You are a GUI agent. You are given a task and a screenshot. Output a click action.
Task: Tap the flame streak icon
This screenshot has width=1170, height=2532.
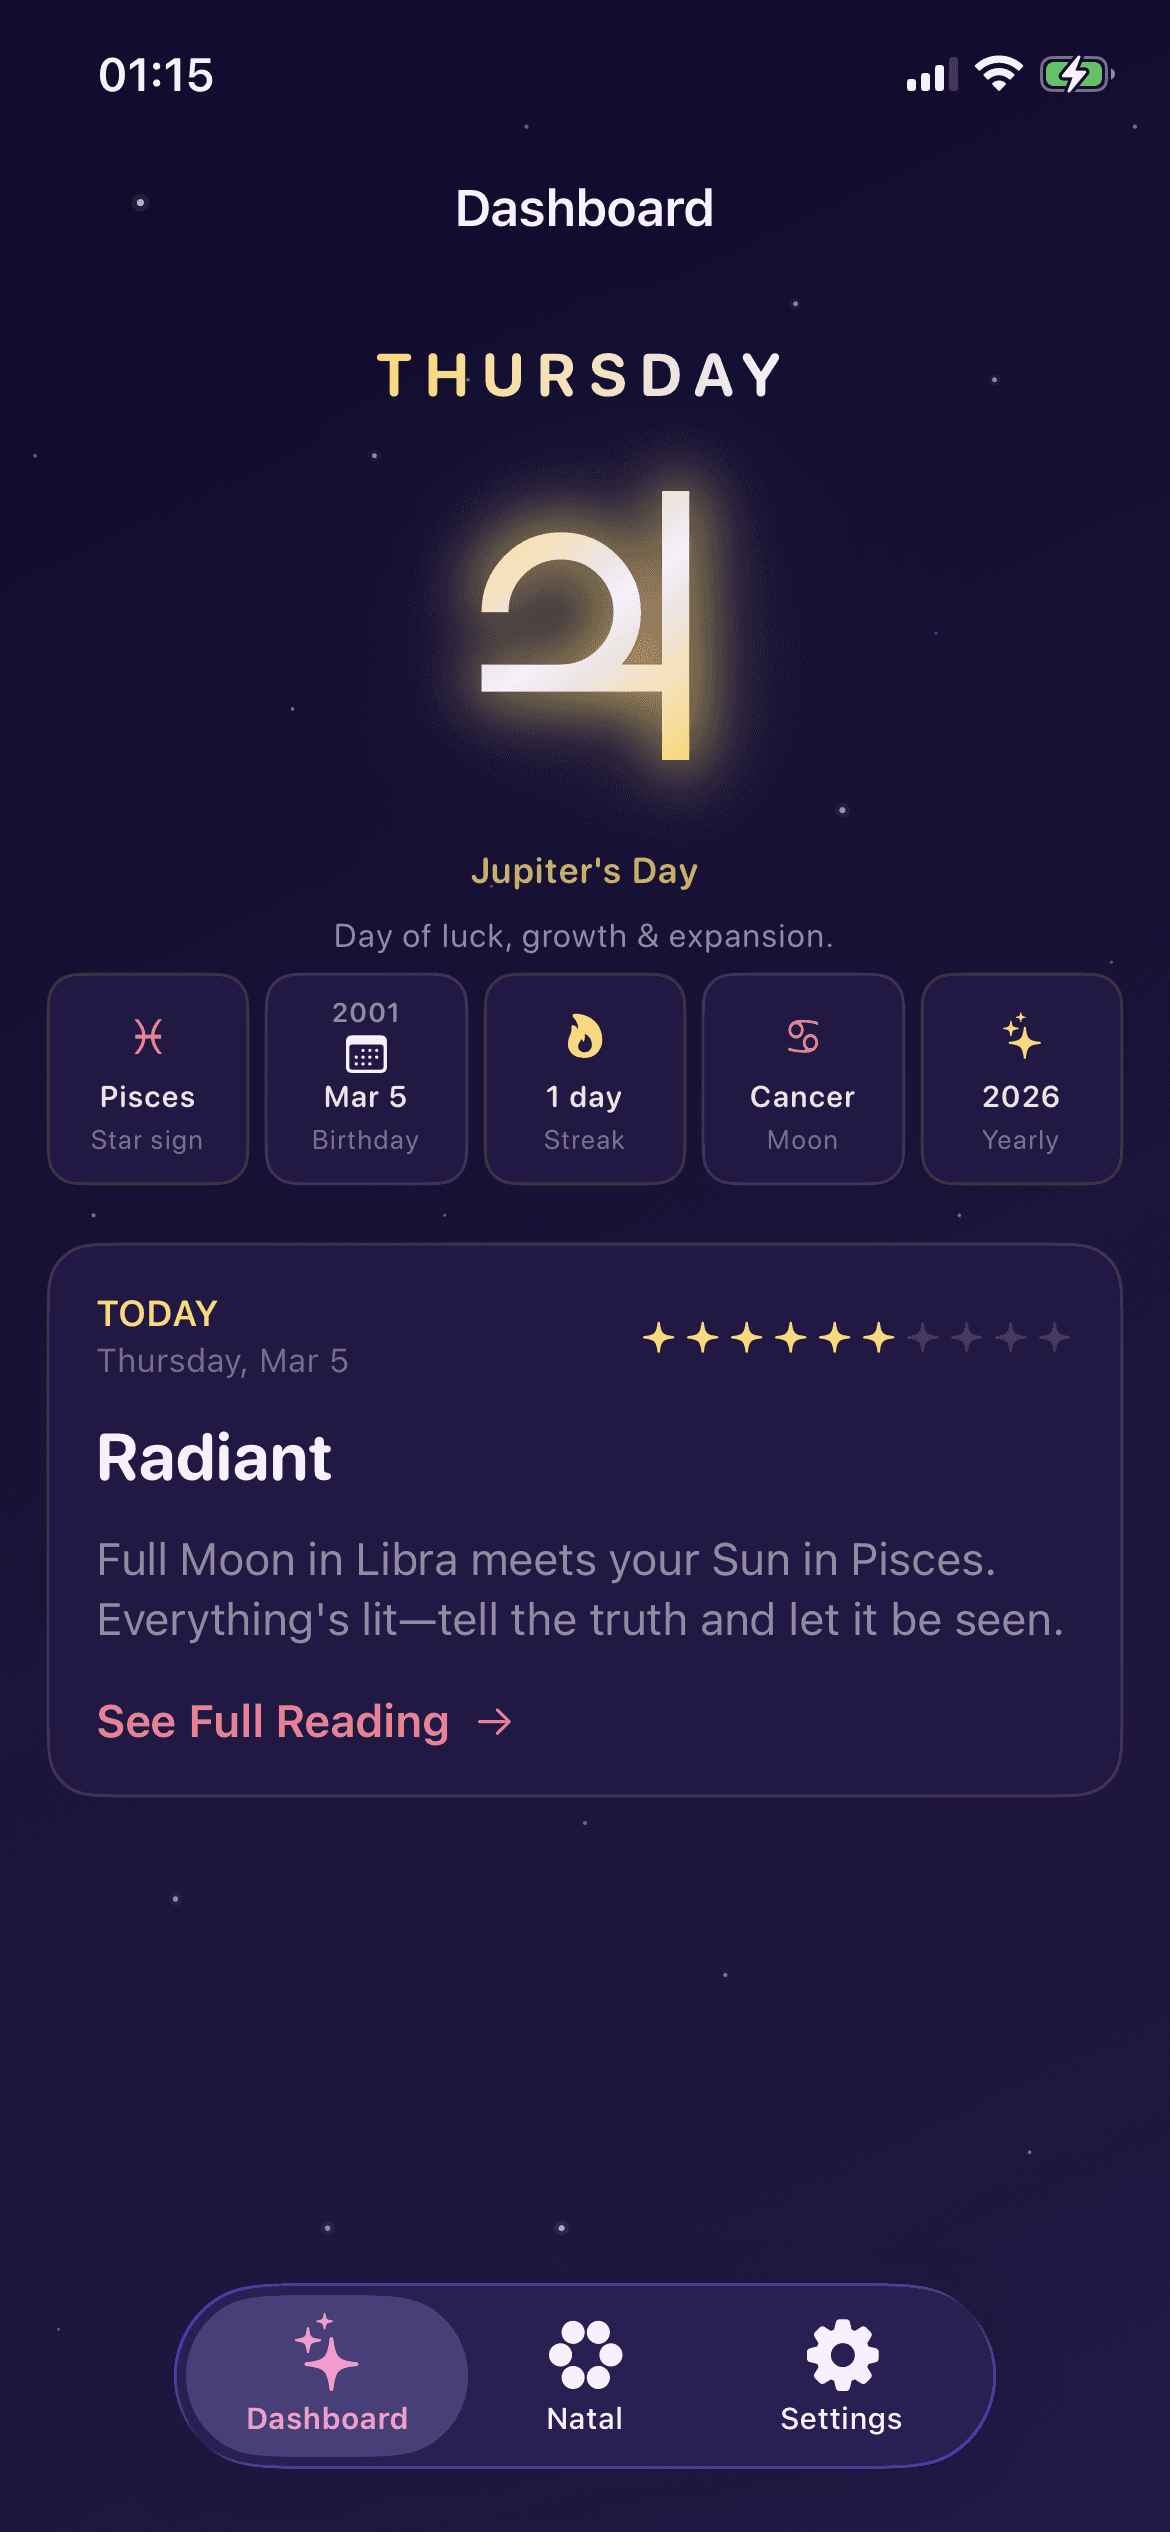(x=584, y=1037)
